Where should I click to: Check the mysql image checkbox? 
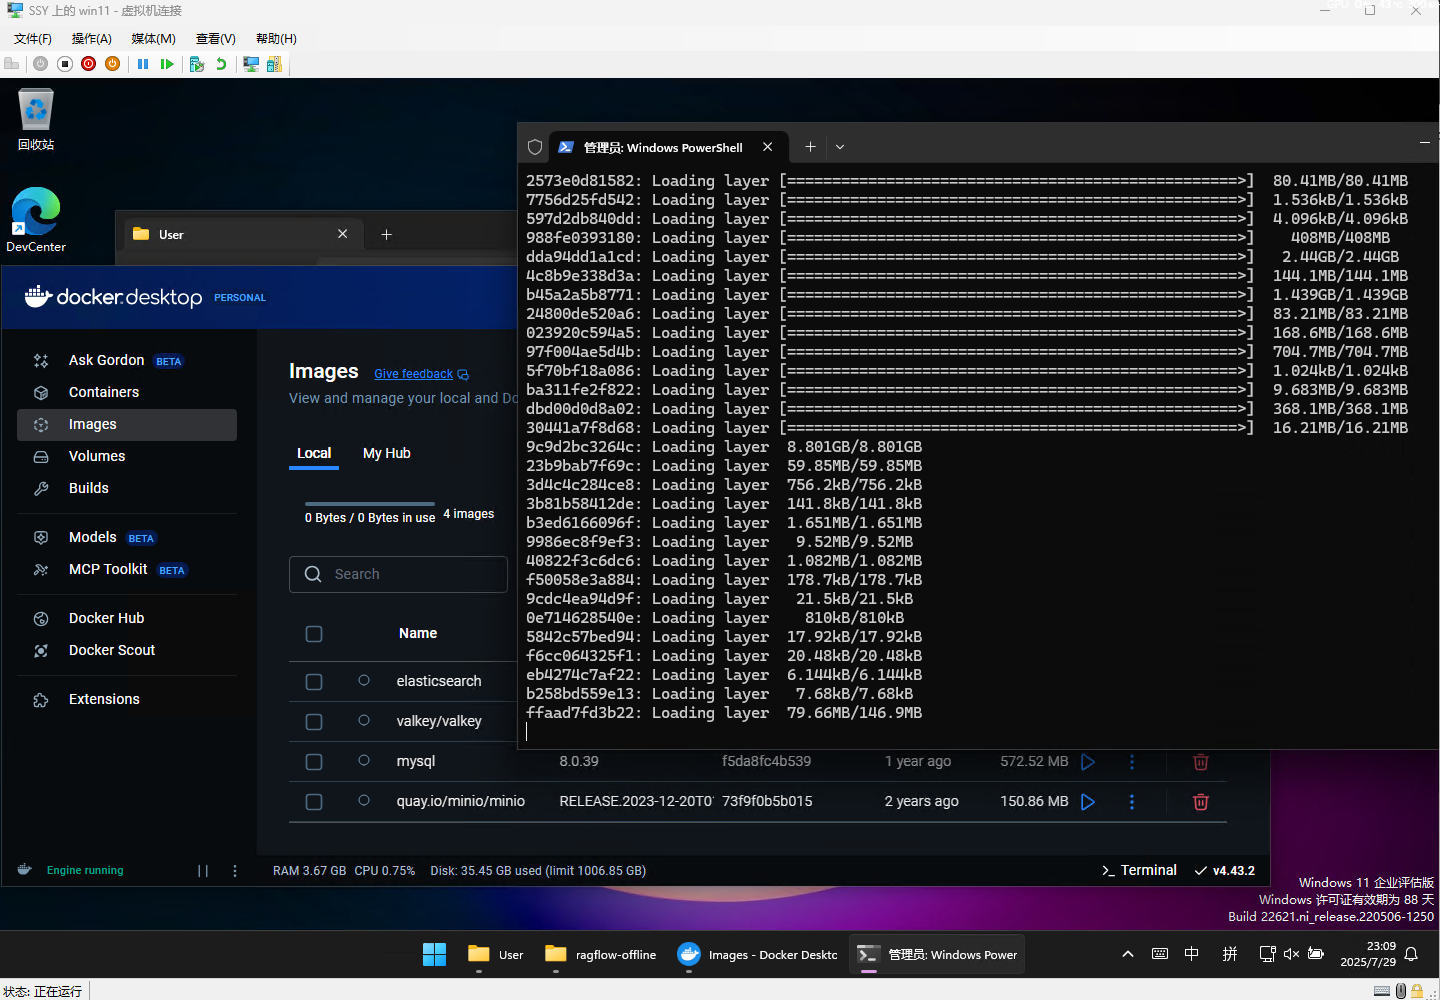coord(314,762)
